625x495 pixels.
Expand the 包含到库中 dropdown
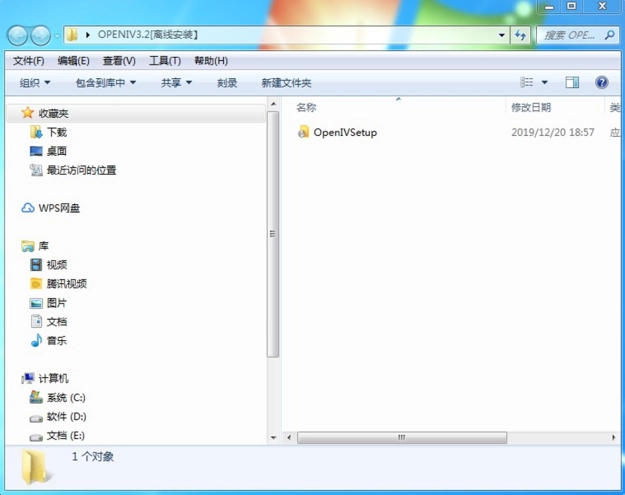click(x=106, y=83)
